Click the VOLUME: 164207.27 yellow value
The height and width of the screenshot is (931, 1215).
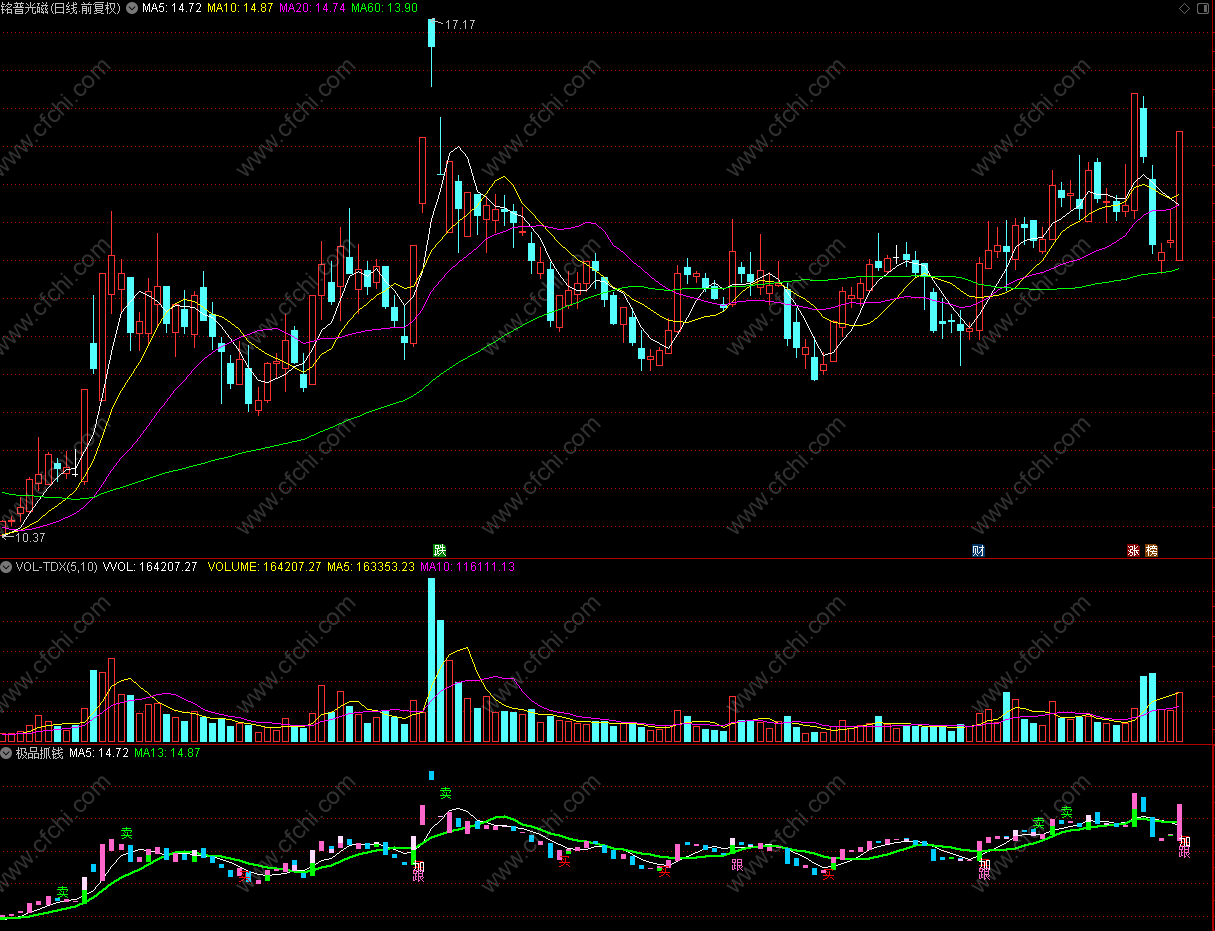coord(264,567)
